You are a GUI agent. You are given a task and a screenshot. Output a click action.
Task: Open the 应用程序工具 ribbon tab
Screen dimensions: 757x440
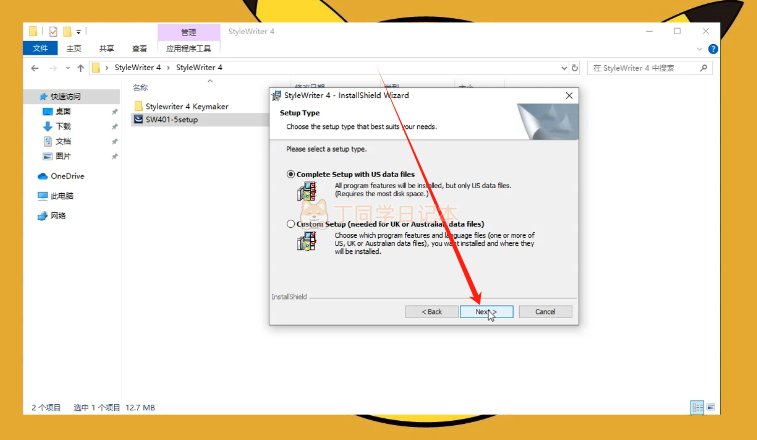188,48
